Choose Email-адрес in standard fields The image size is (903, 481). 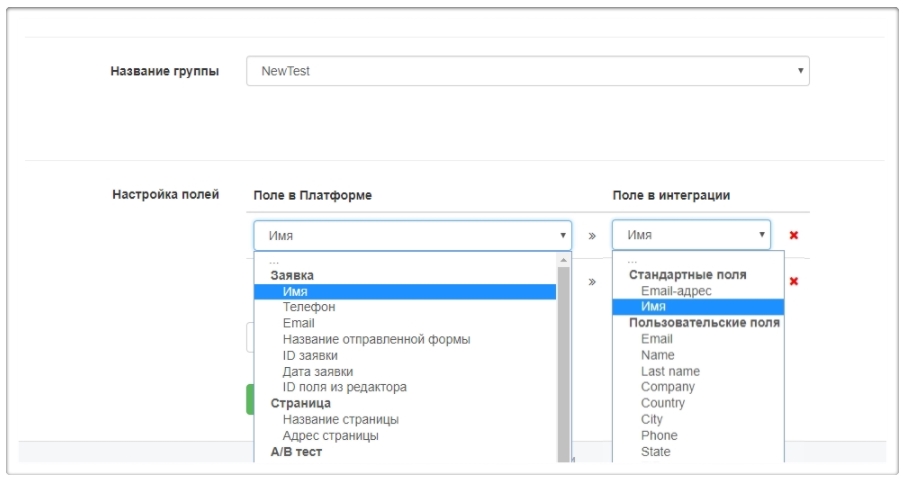click(x=676, y=291)
